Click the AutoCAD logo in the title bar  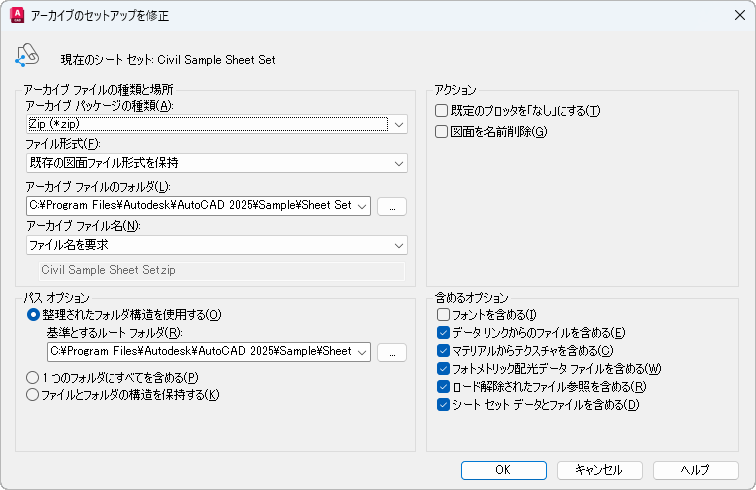[16, 16]
